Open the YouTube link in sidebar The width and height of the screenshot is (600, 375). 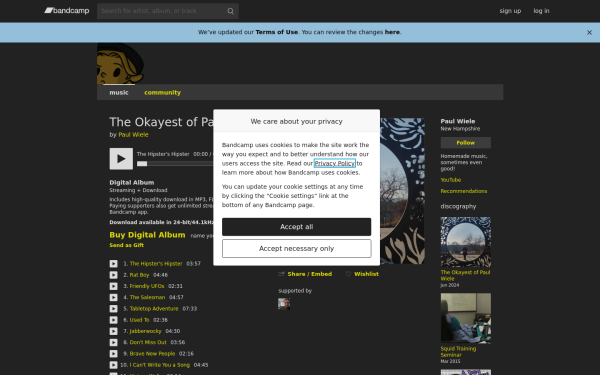point(451,180)
